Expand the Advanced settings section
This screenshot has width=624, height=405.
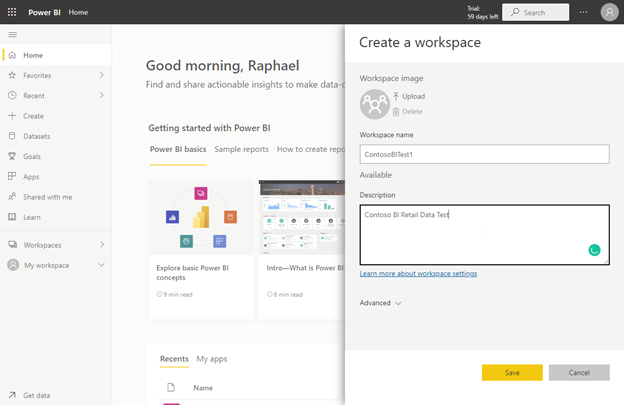(380, 303)
